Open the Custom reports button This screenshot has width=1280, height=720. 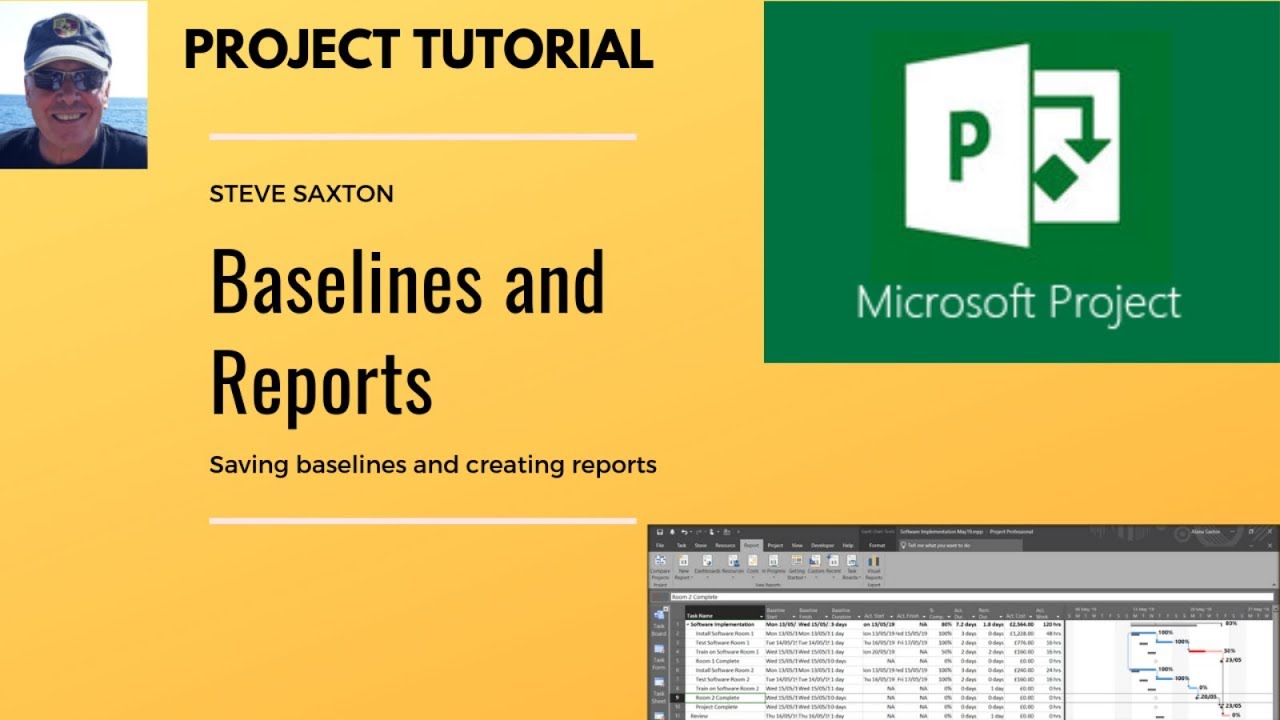tap(816, 566)
